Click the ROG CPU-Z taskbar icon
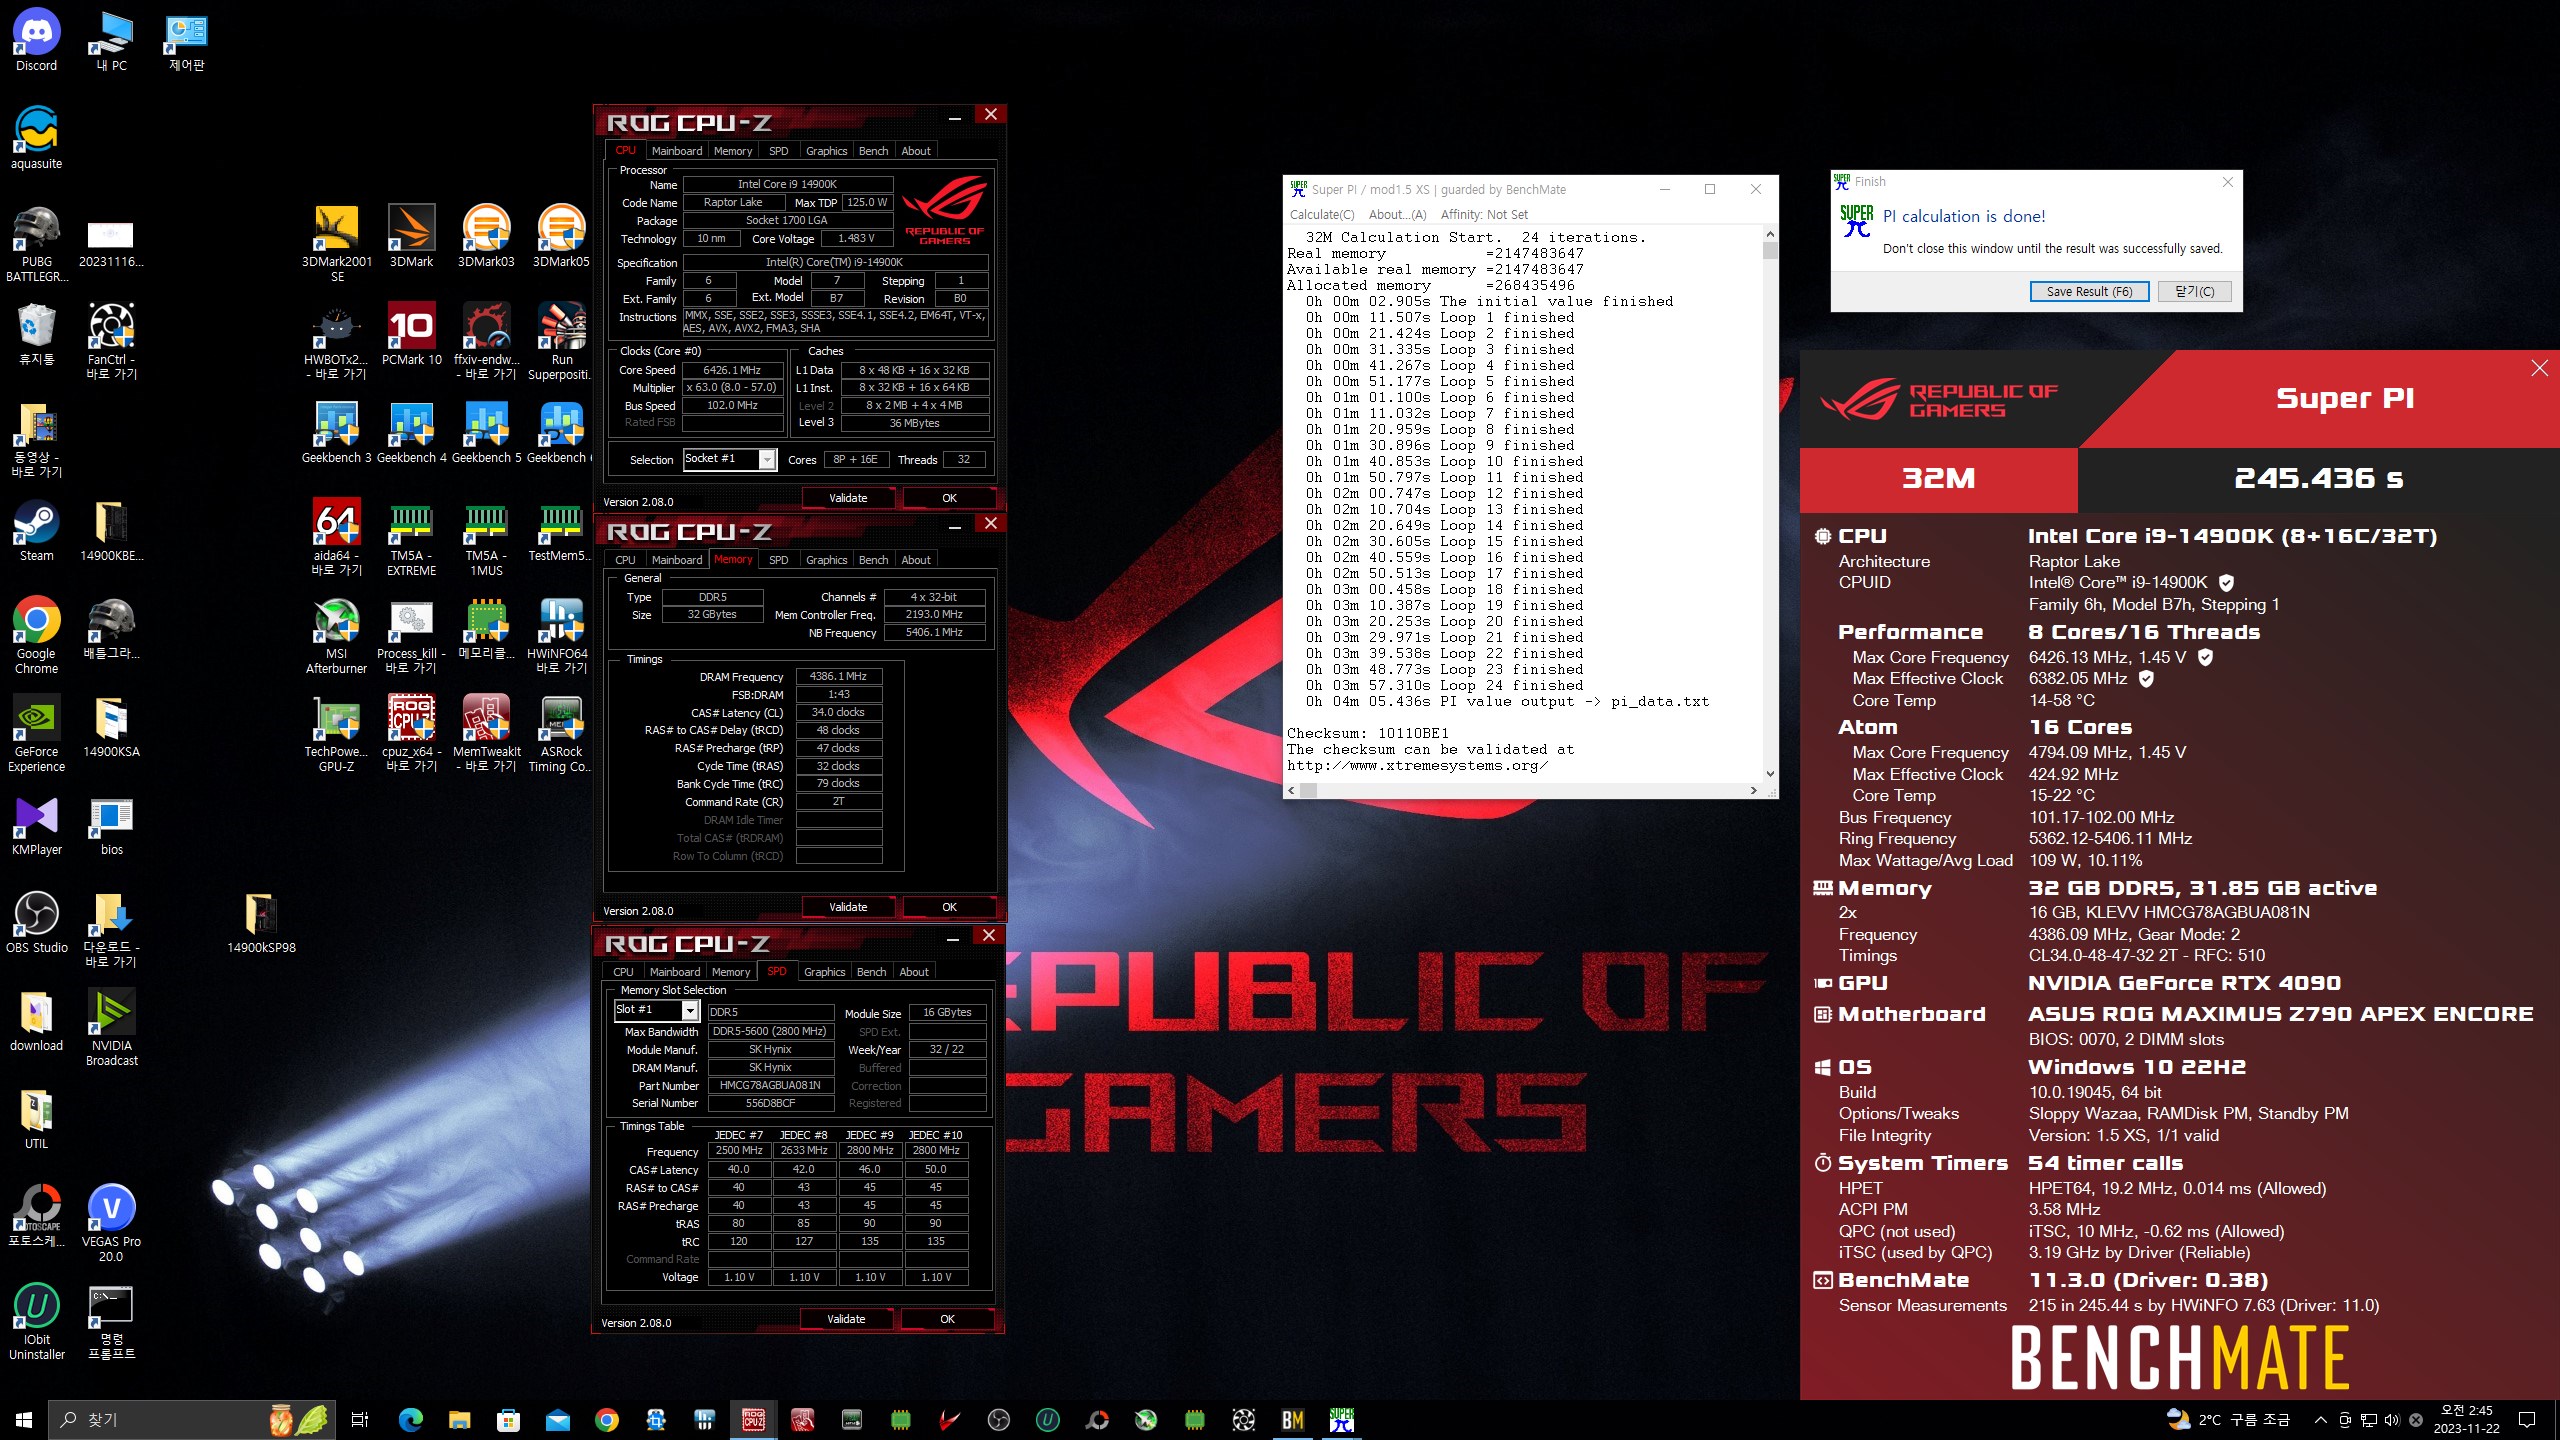This screenshot has height=1440, width=2560. click(x=754, y=1419)
